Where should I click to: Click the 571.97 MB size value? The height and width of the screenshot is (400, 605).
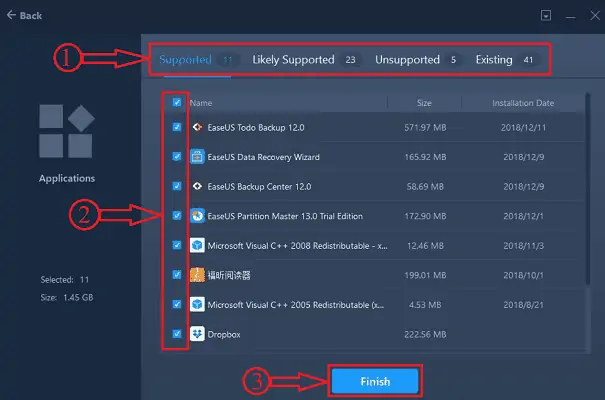[x=425, y=128]
